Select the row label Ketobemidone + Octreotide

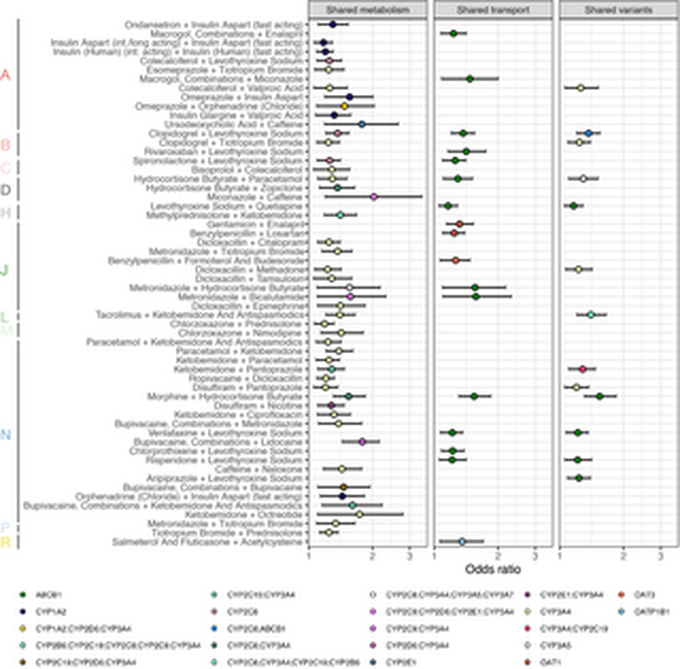[x=244, y=515]
